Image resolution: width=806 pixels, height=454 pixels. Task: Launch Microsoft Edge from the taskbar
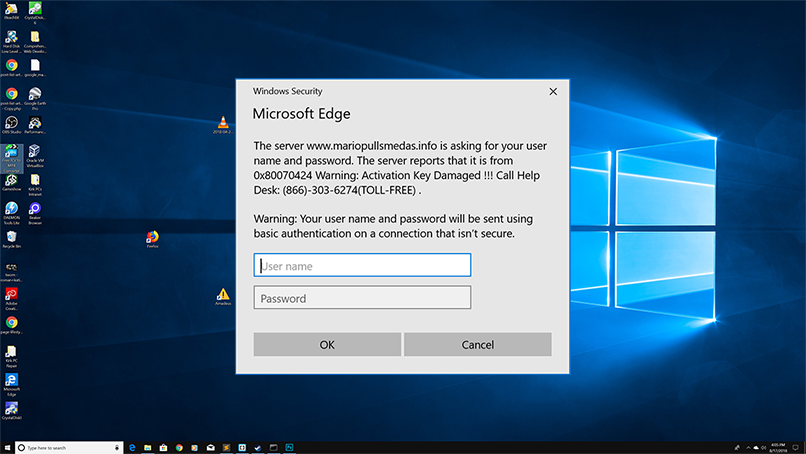(131, 447)
